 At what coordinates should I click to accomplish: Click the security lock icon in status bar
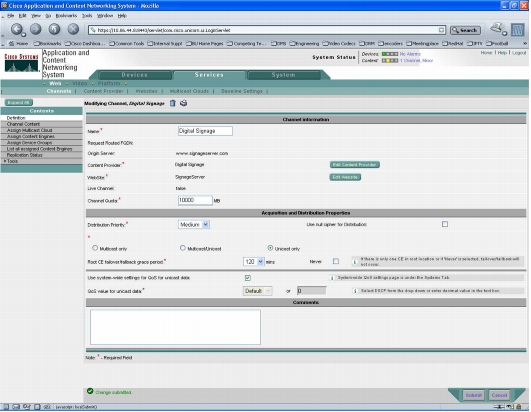[x=518, y=407]
